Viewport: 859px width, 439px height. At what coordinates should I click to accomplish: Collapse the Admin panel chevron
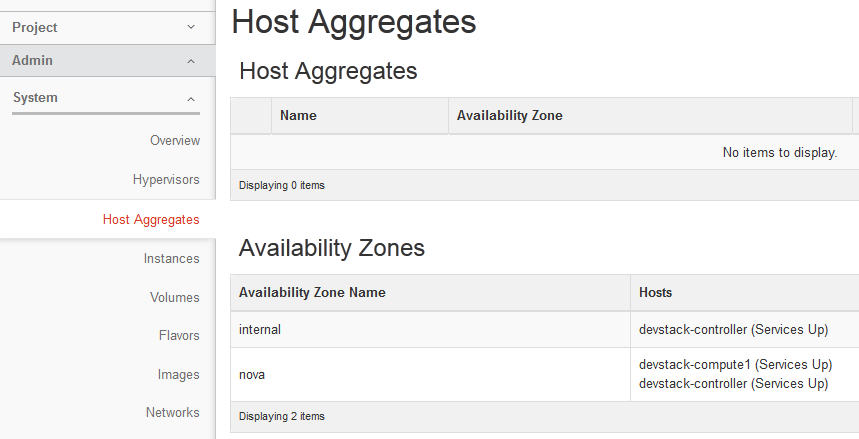pos(191,61)
